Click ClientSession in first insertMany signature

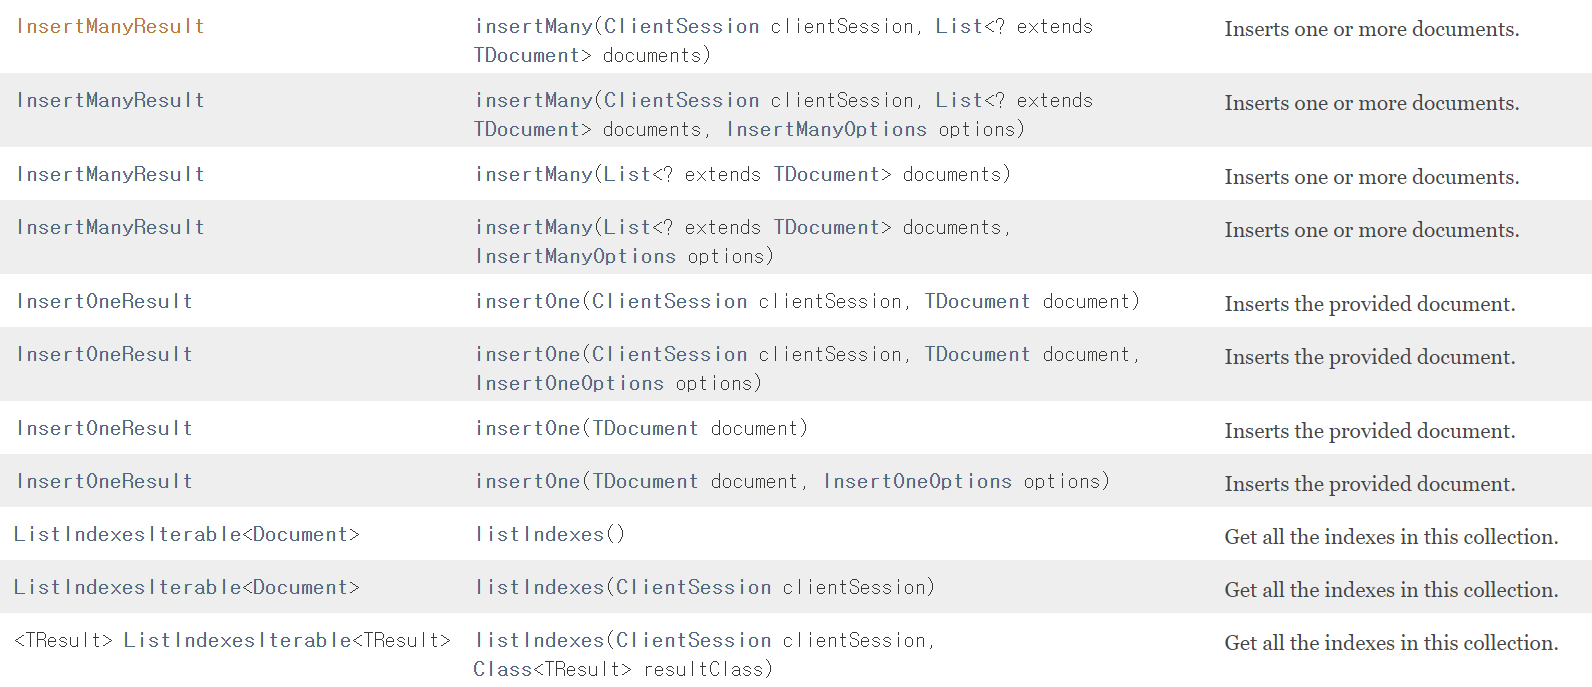click(681, 26)
